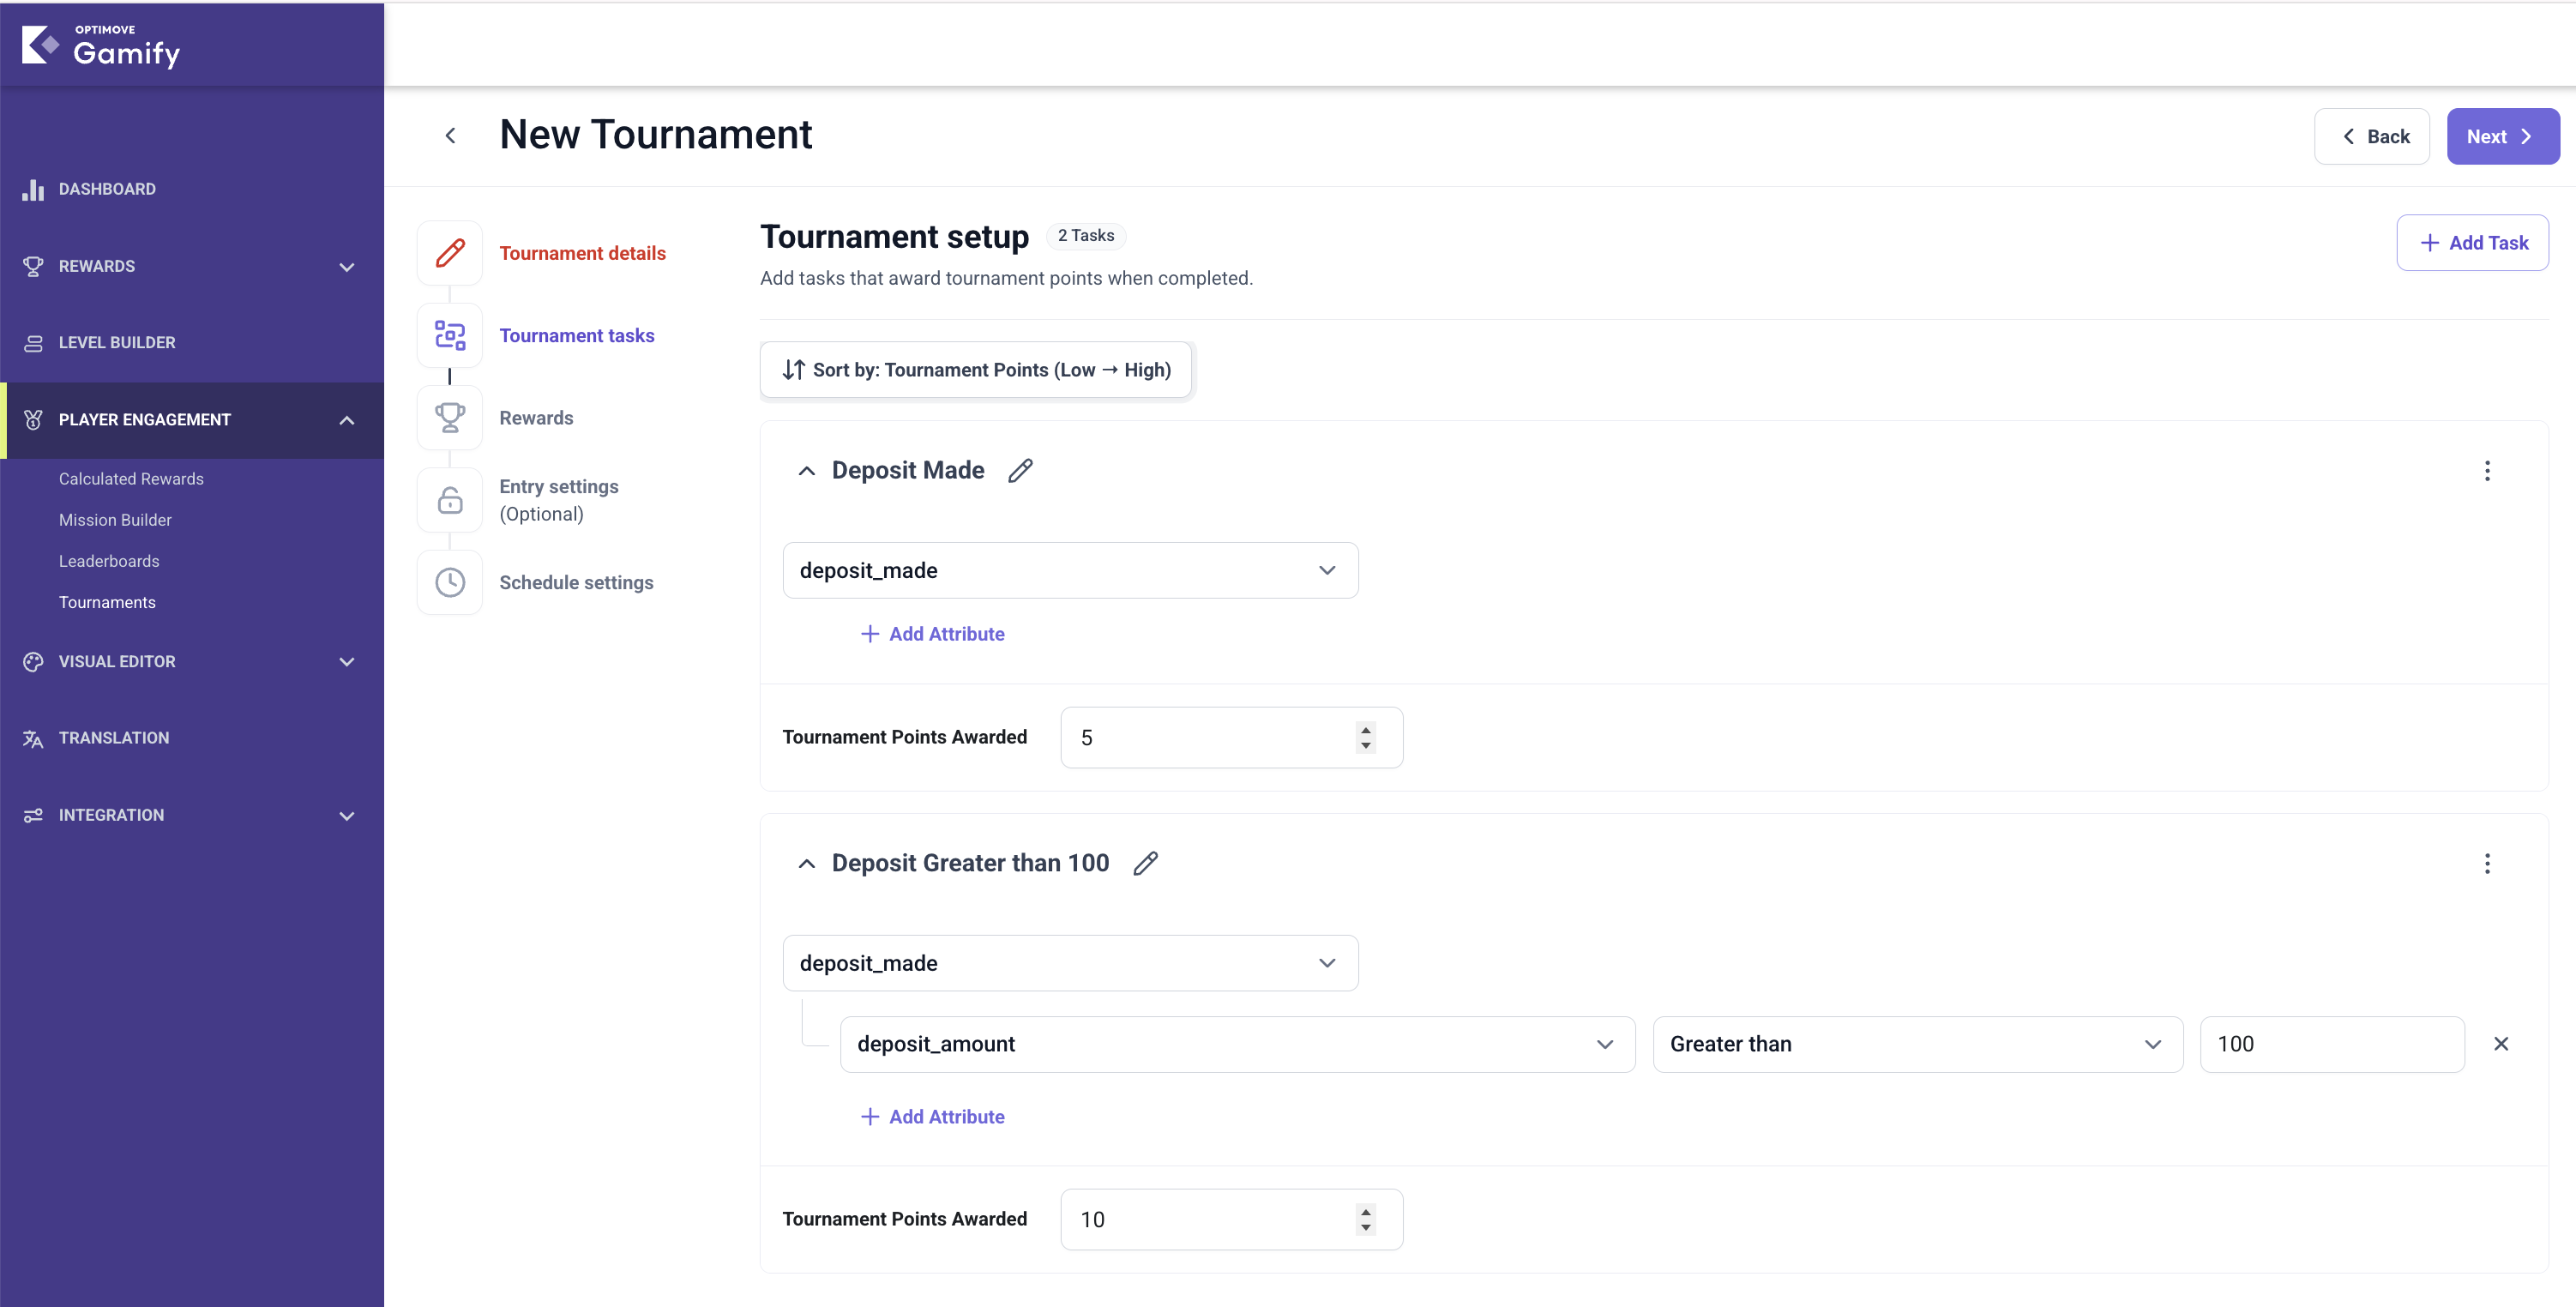Click the Visual Editor palette icon
Screen dimensions: 2576x1307
pos(33,662)
